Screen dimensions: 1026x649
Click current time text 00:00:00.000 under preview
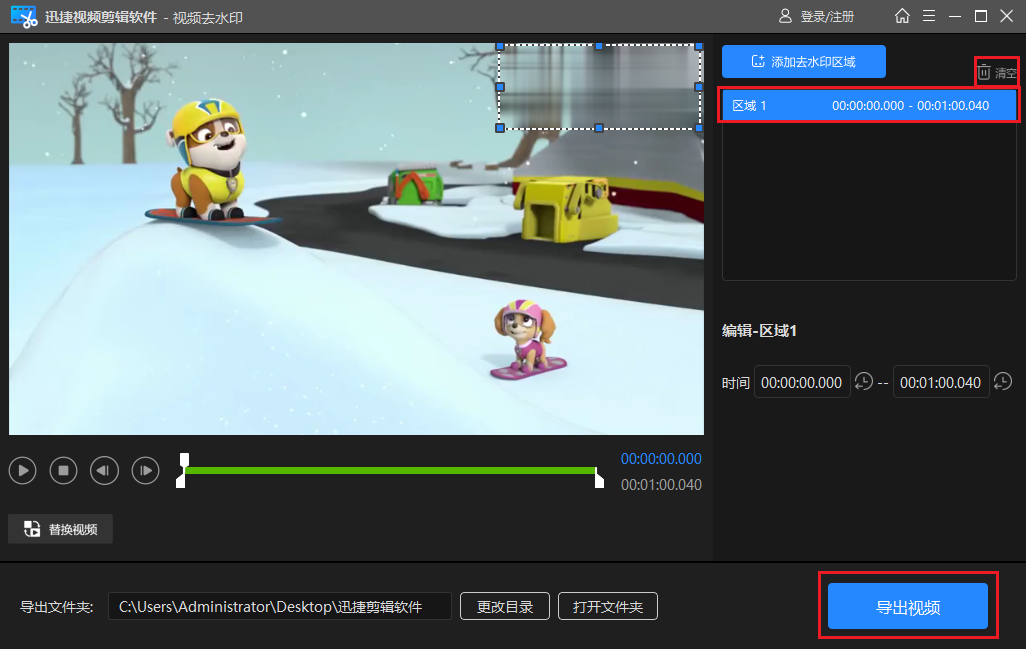[x=661, y=459]
